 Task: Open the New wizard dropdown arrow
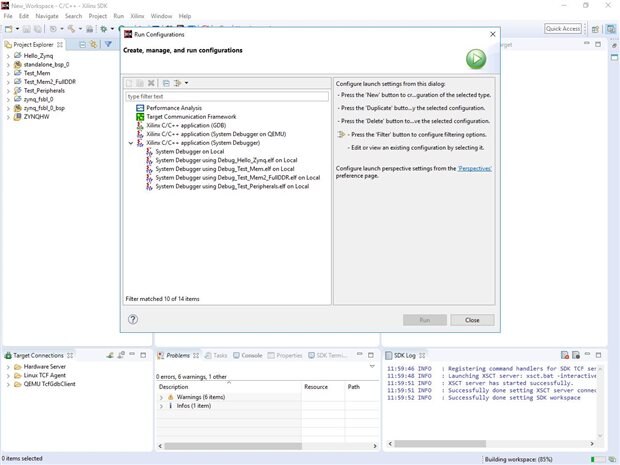click(x=17, y=29)
